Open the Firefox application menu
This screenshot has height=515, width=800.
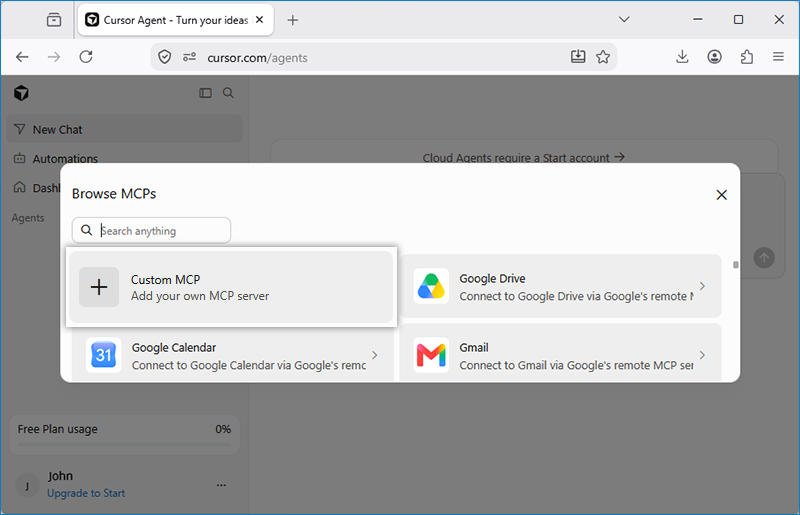[x=778, y=57]
